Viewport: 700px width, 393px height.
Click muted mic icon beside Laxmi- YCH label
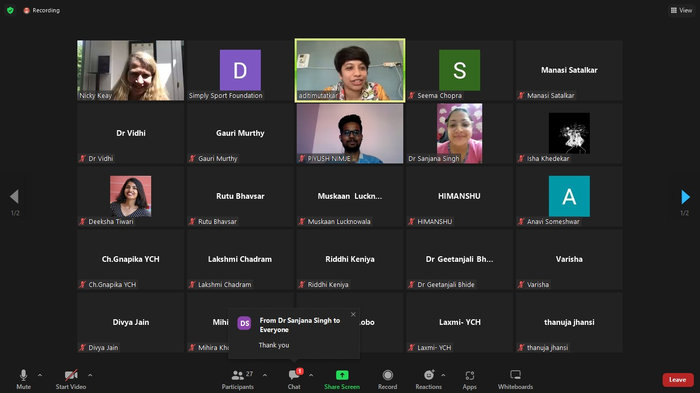click(412, 347)
